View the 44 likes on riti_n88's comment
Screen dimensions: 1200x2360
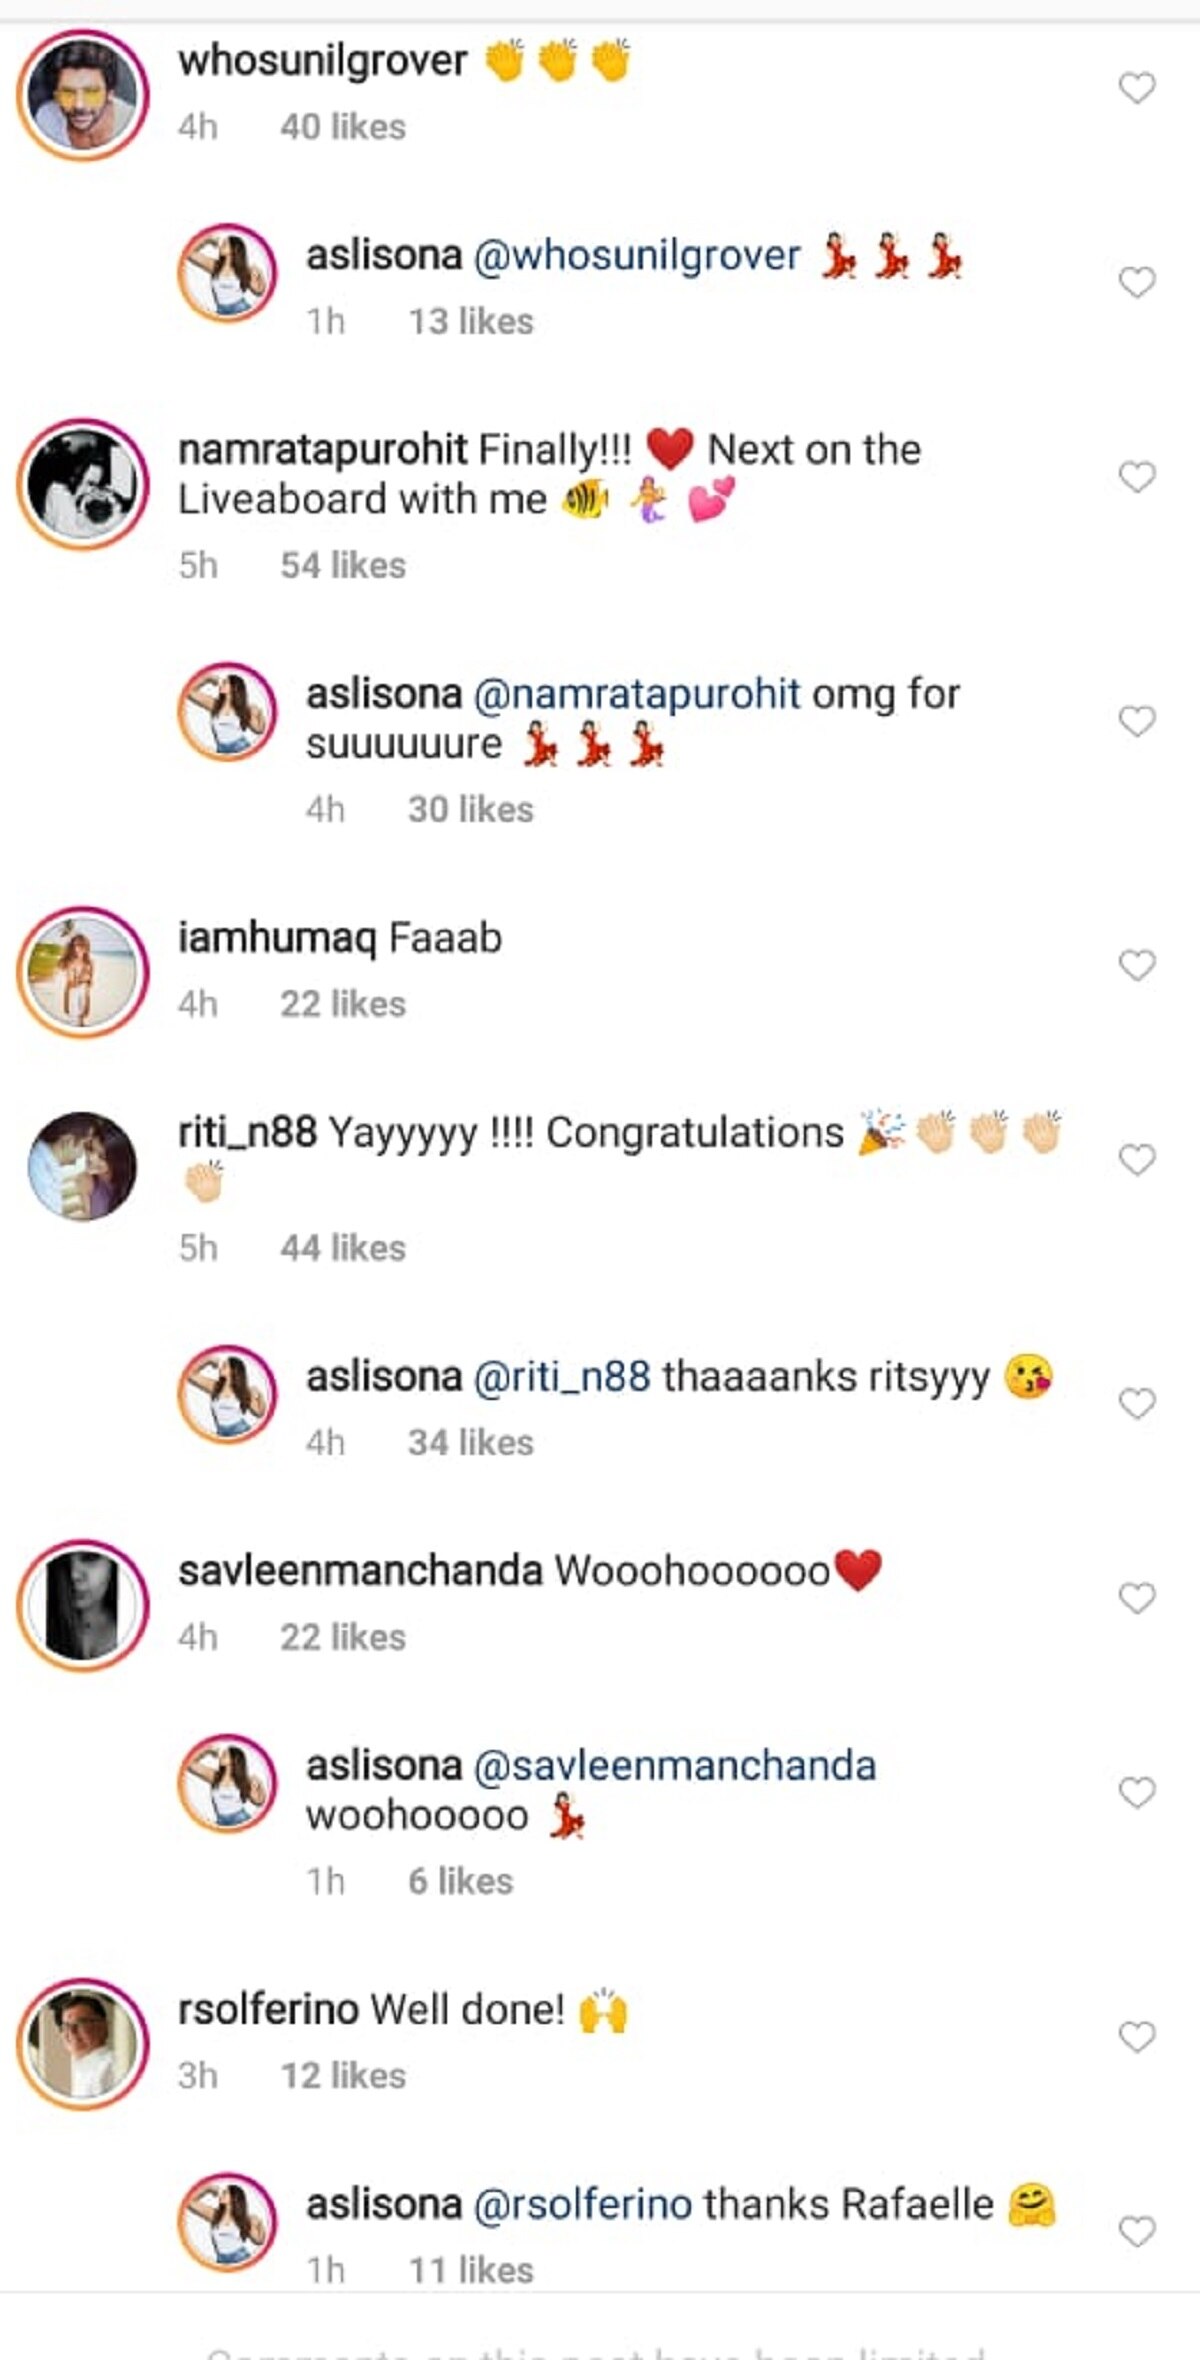[x=343, y=1248]
